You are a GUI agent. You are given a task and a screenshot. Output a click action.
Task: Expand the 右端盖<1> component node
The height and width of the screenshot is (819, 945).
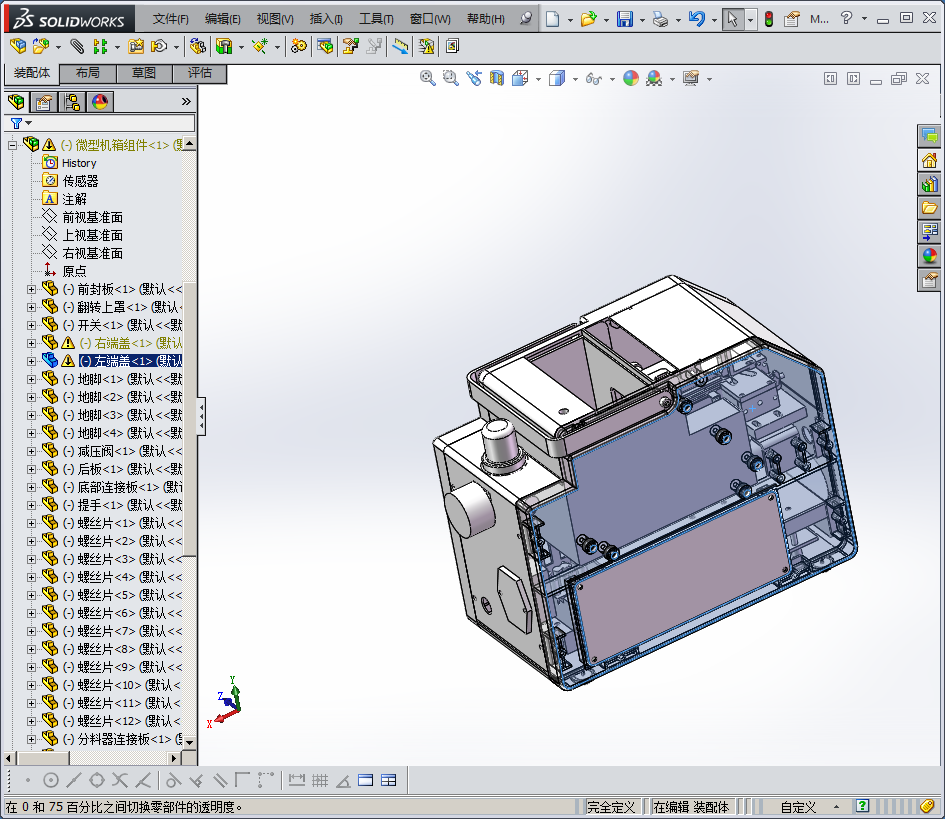[31, 343]
